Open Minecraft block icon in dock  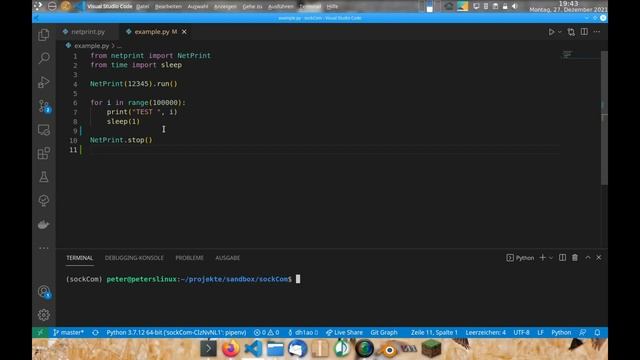pos(431,349)
